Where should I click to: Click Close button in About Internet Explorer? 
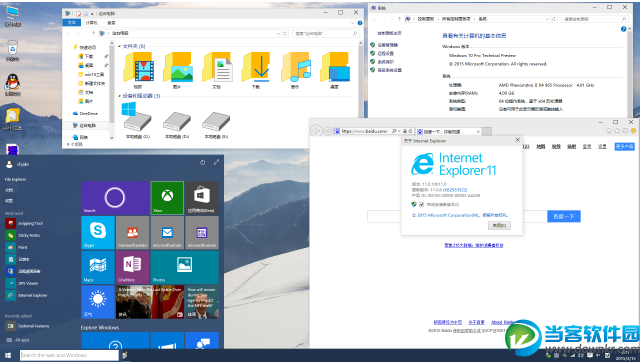(499, 226)
